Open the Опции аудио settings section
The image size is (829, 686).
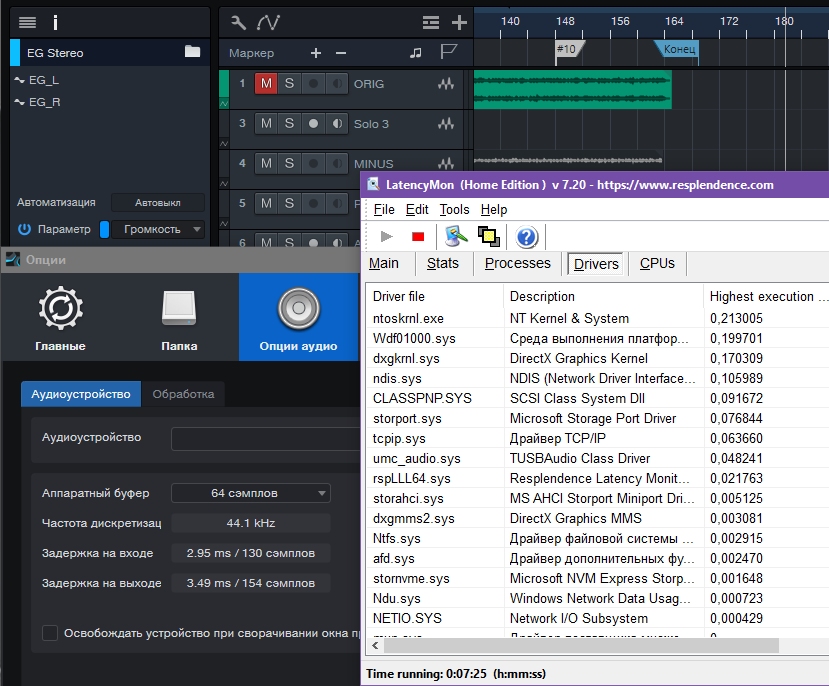297,318
